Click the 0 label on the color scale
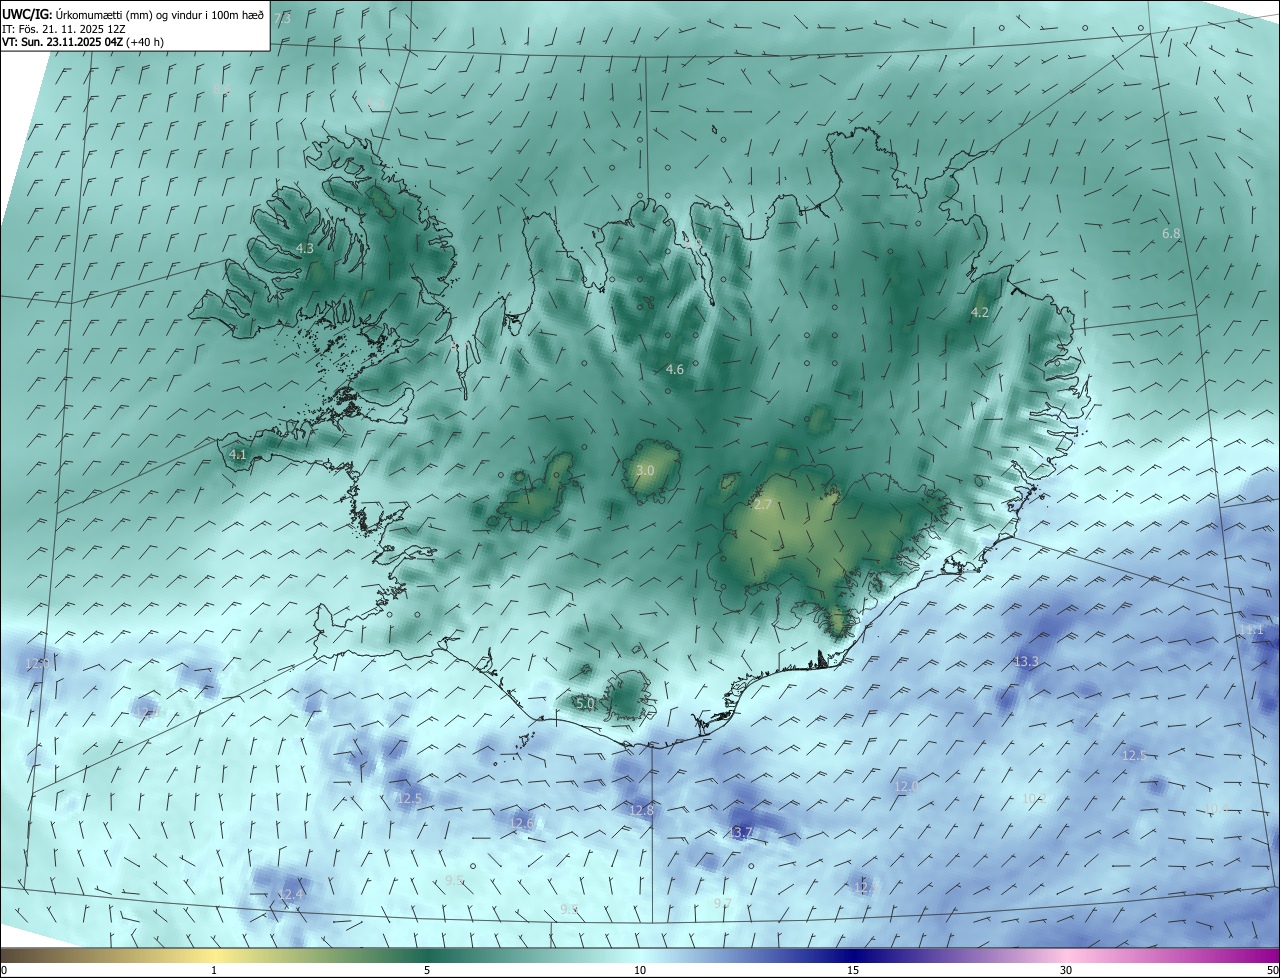The height and width of the screenshot is (978, 1280). [x=4, y=971]
